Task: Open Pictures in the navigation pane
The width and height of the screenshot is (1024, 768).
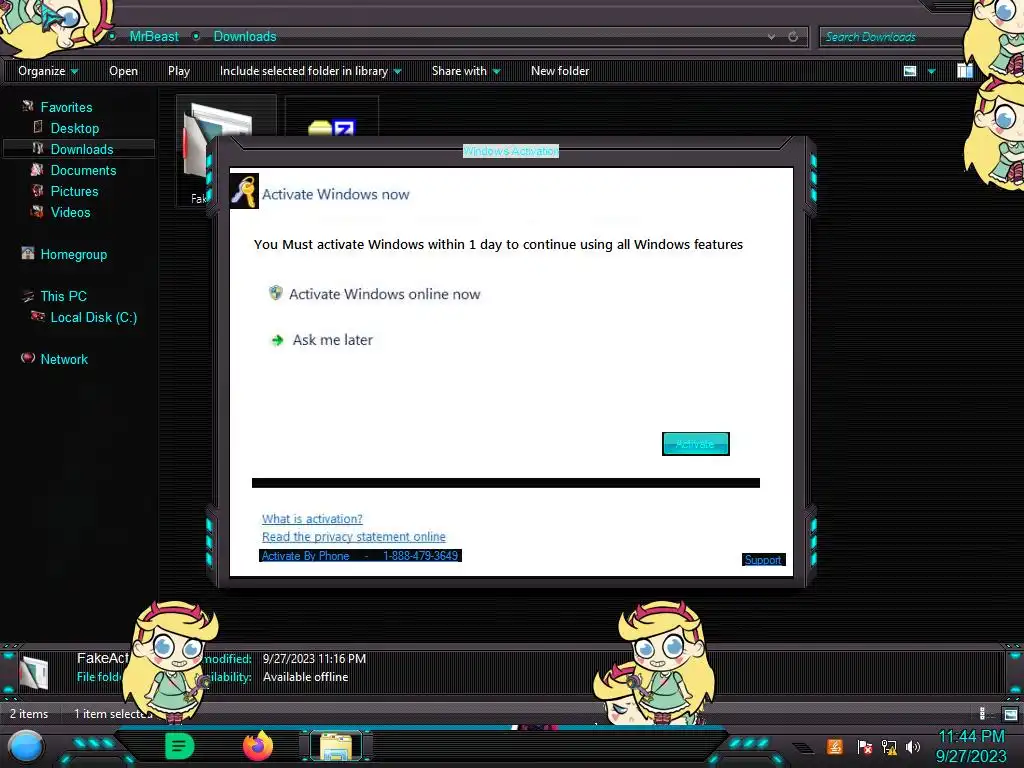Action: pyautogui.click(x=74, y=191)
